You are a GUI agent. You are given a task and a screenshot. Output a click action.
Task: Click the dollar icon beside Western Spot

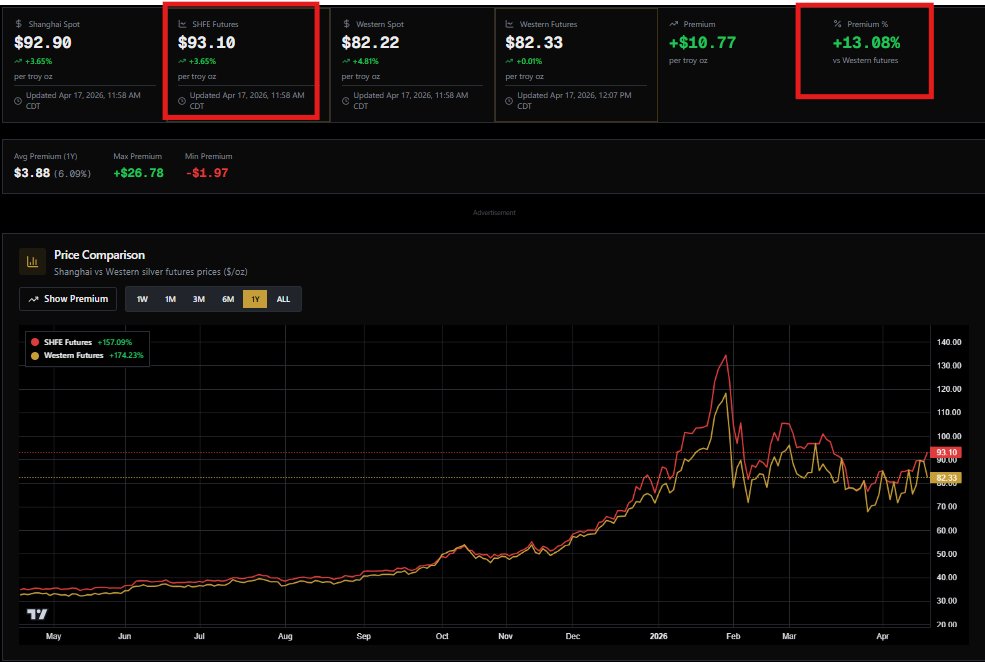pyautogui.click(x=346, y=24)
